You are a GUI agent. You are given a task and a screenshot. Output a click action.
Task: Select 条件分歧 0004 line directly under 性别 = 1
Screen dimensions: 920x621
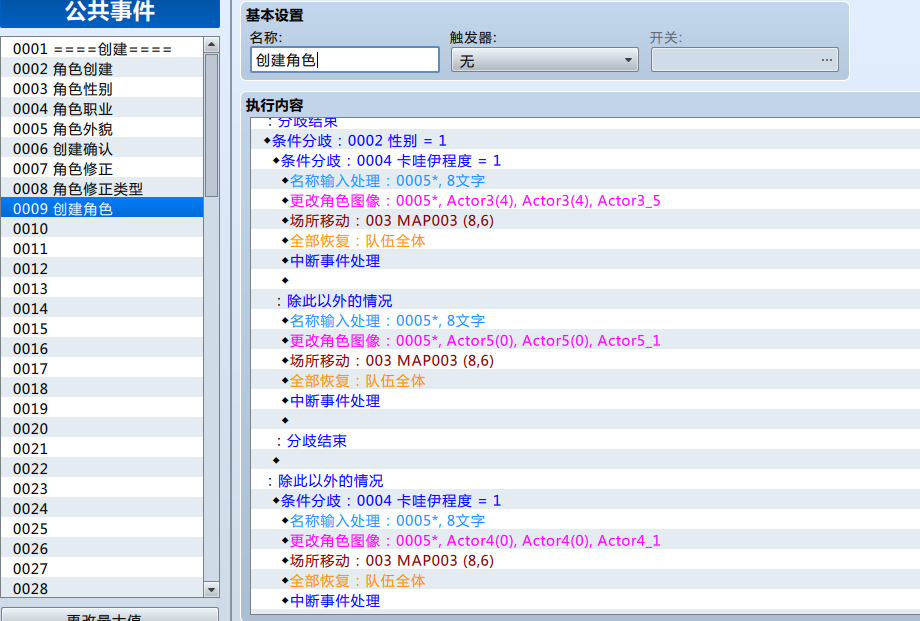tap(586, 160)
